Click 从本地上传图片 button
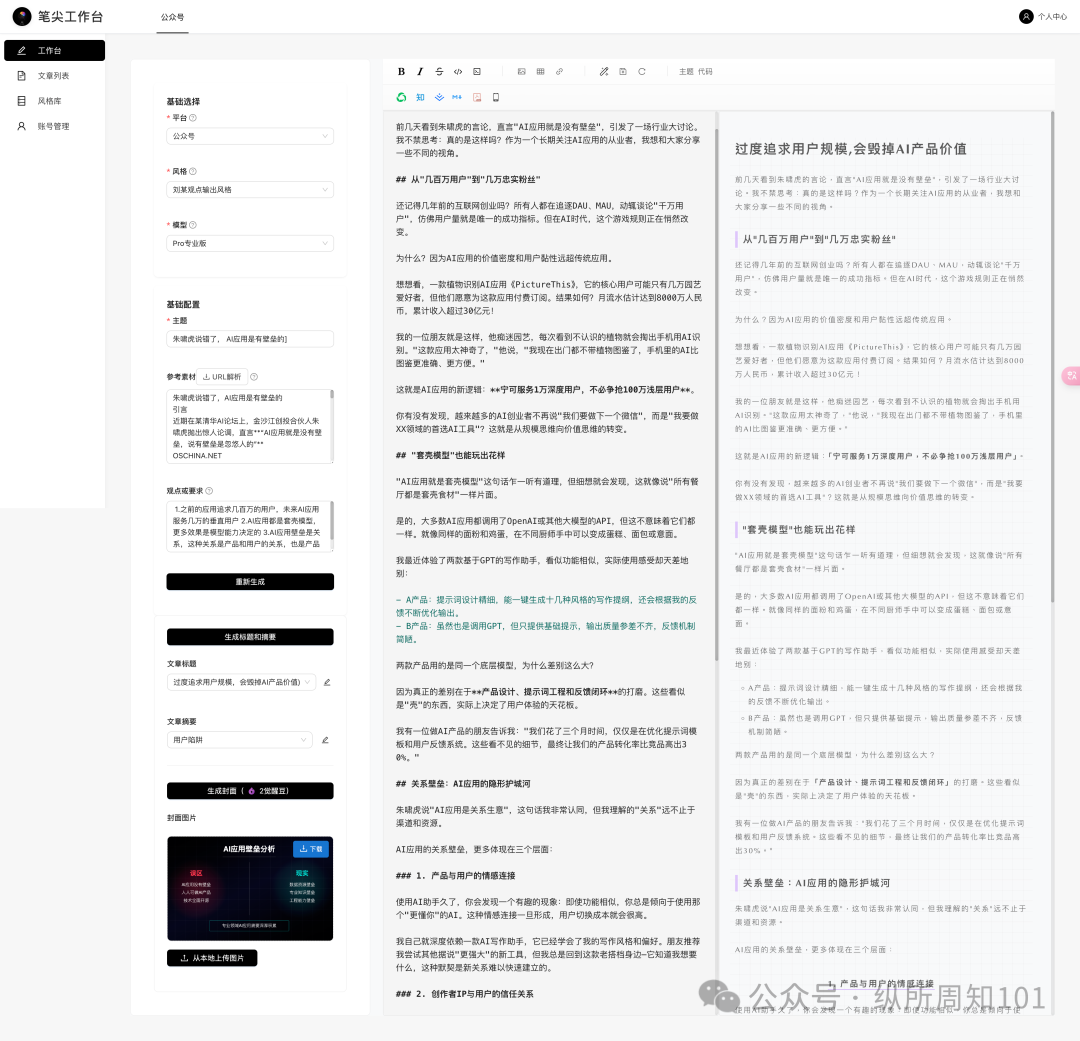The height and width of the screenshot is (1041, 1080). pos(212,958)
